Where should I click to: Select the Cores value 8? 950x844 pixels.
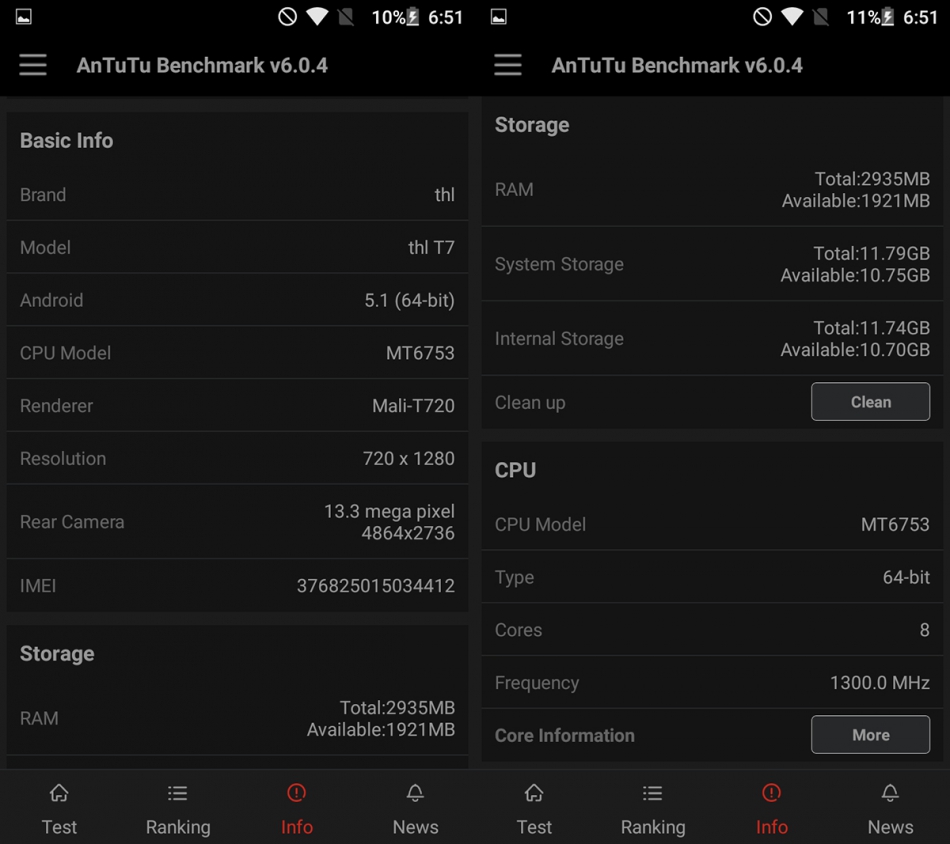pyautogui.click(x=925, y=630)
